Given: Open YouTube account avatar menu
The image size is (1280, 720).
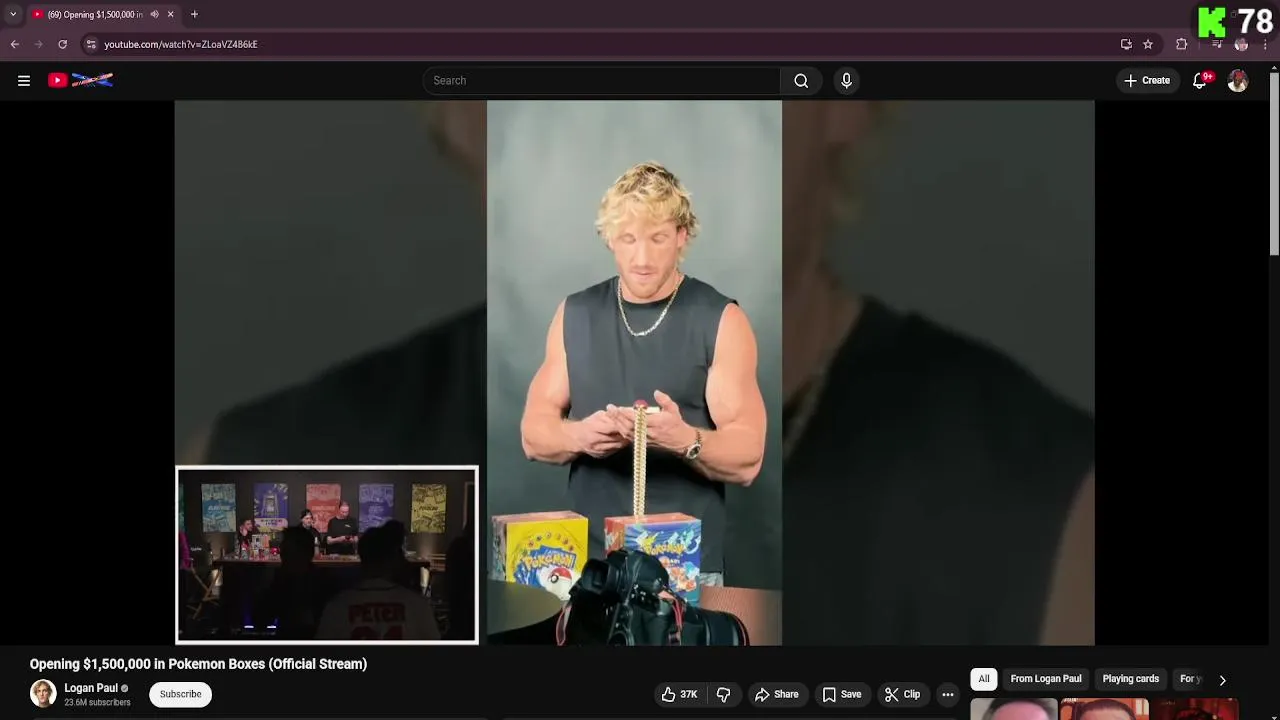Looking at the screenshot, I should pyautogui.click(x=1238, y=81).
